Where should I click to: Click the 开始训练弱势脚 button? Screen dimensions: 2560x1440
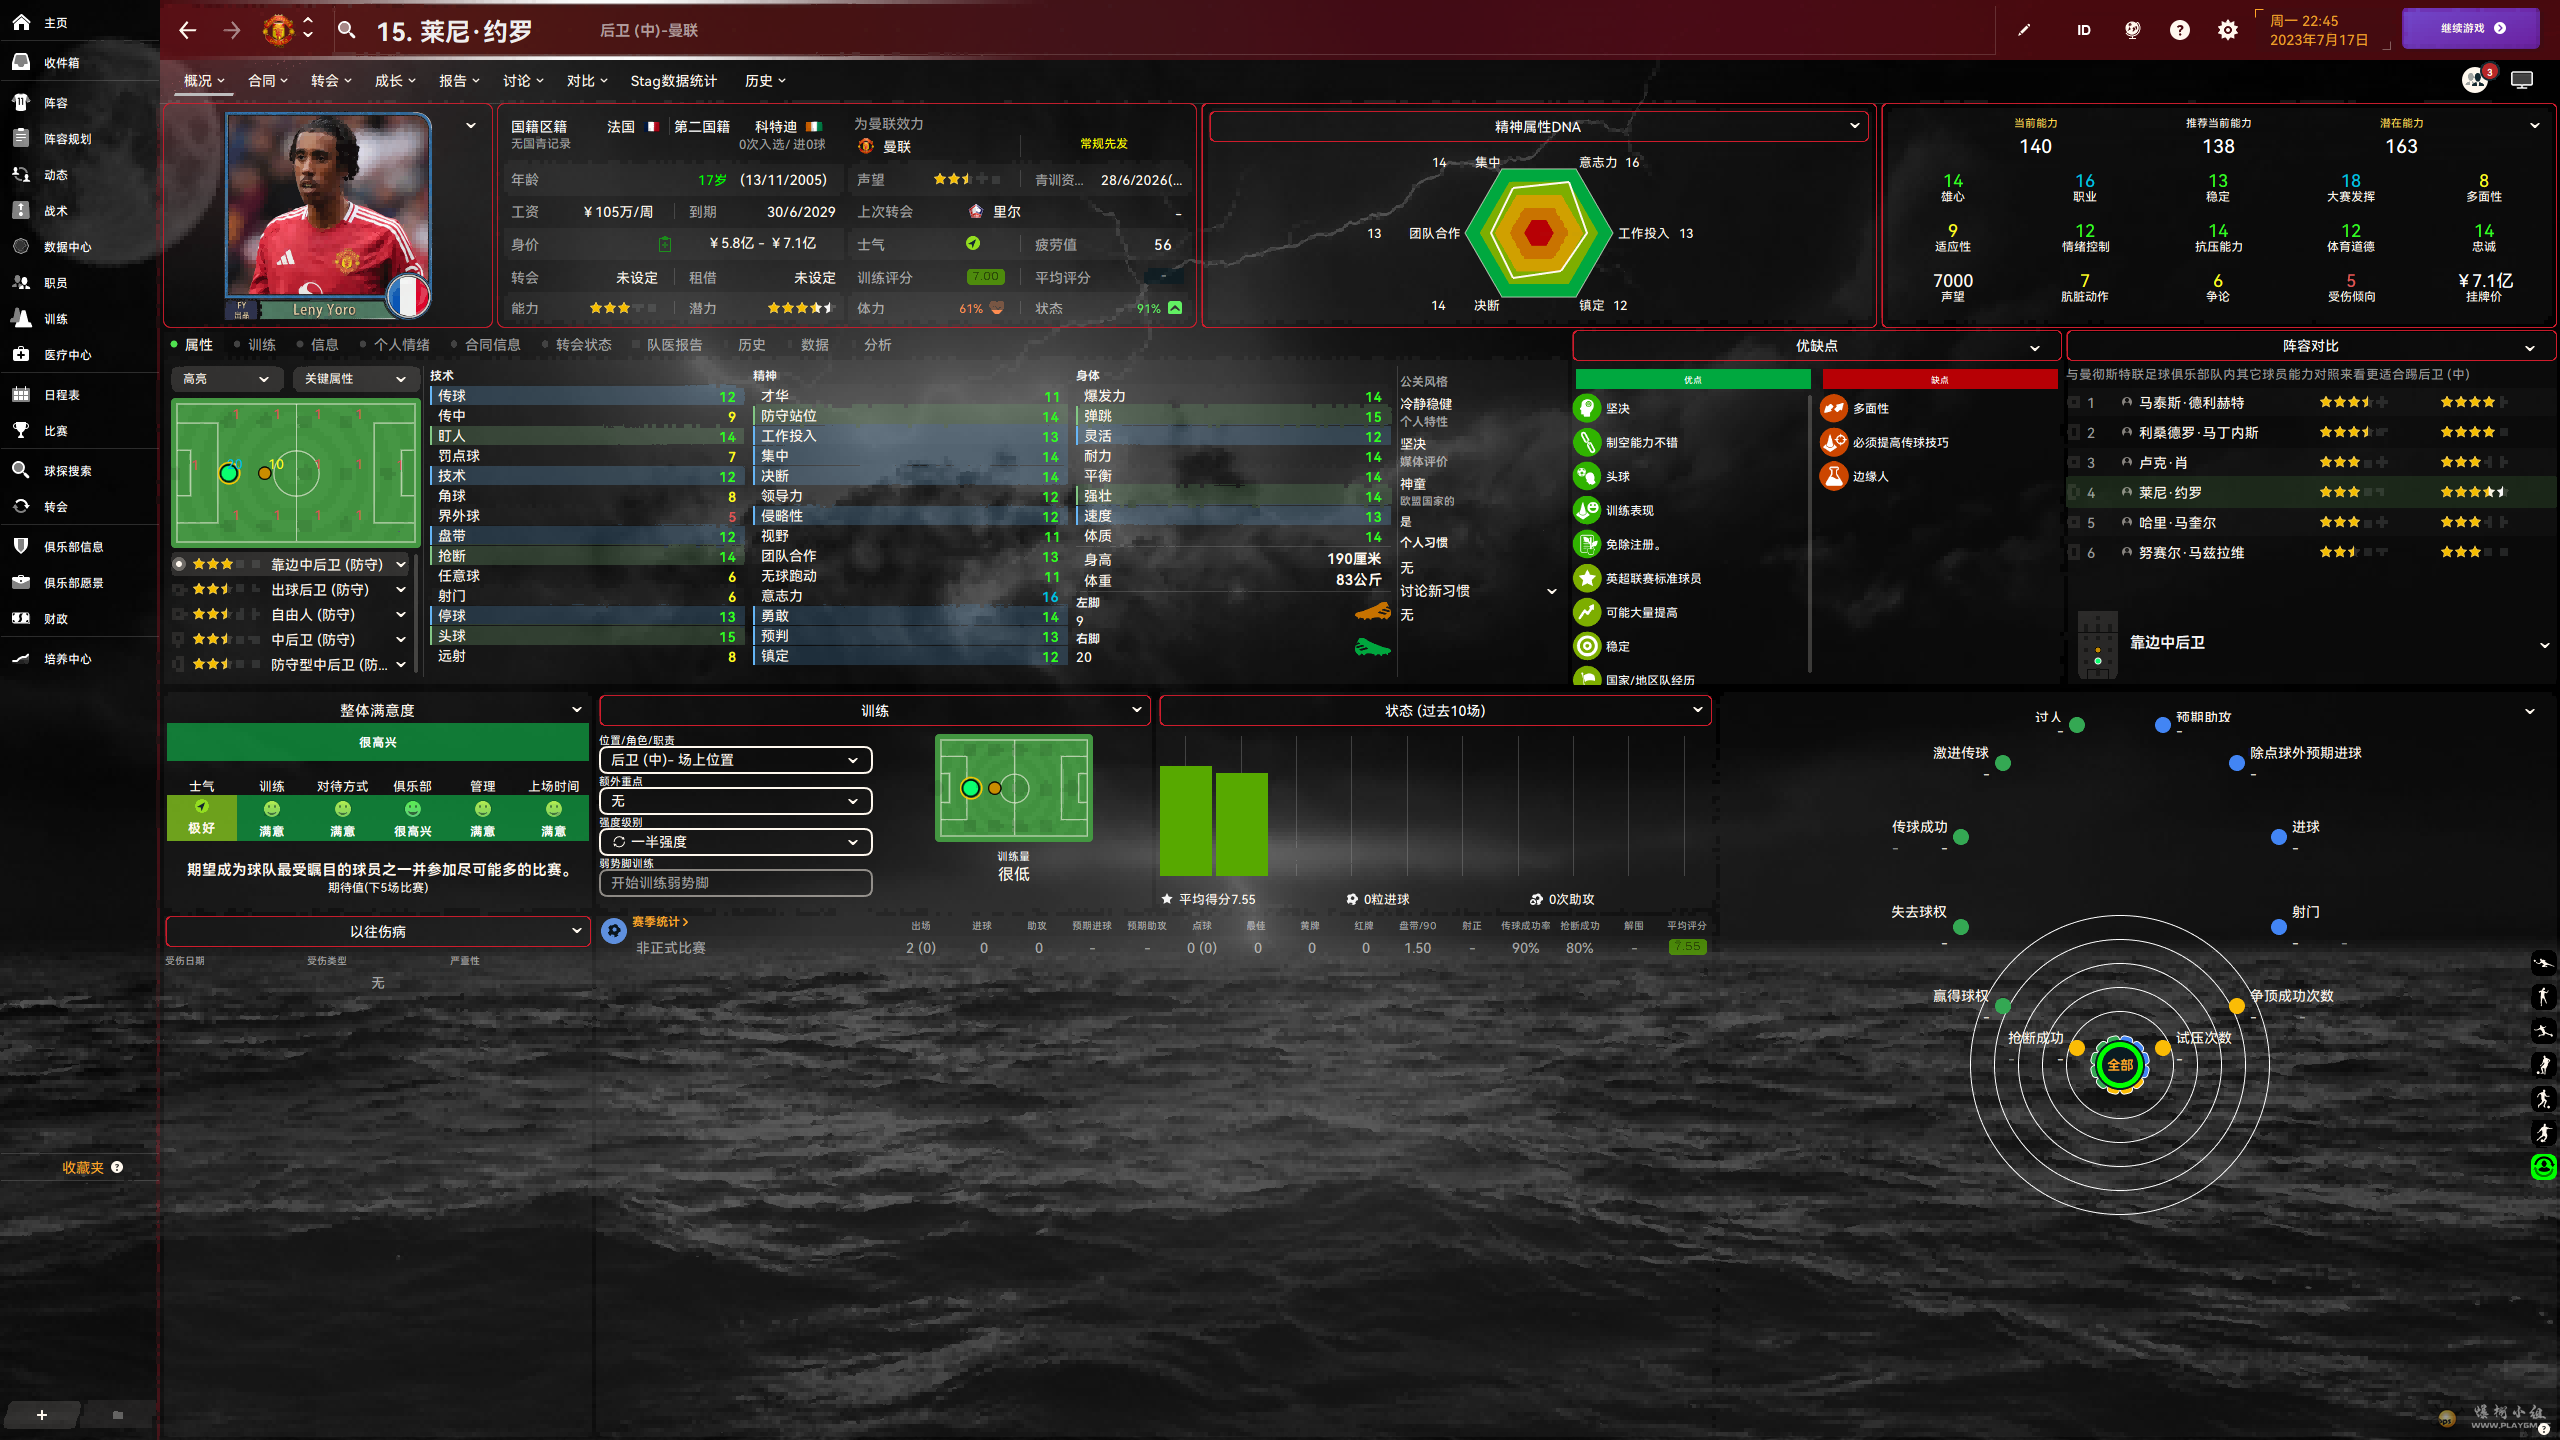pyautogui.click(x=735, y=883)
